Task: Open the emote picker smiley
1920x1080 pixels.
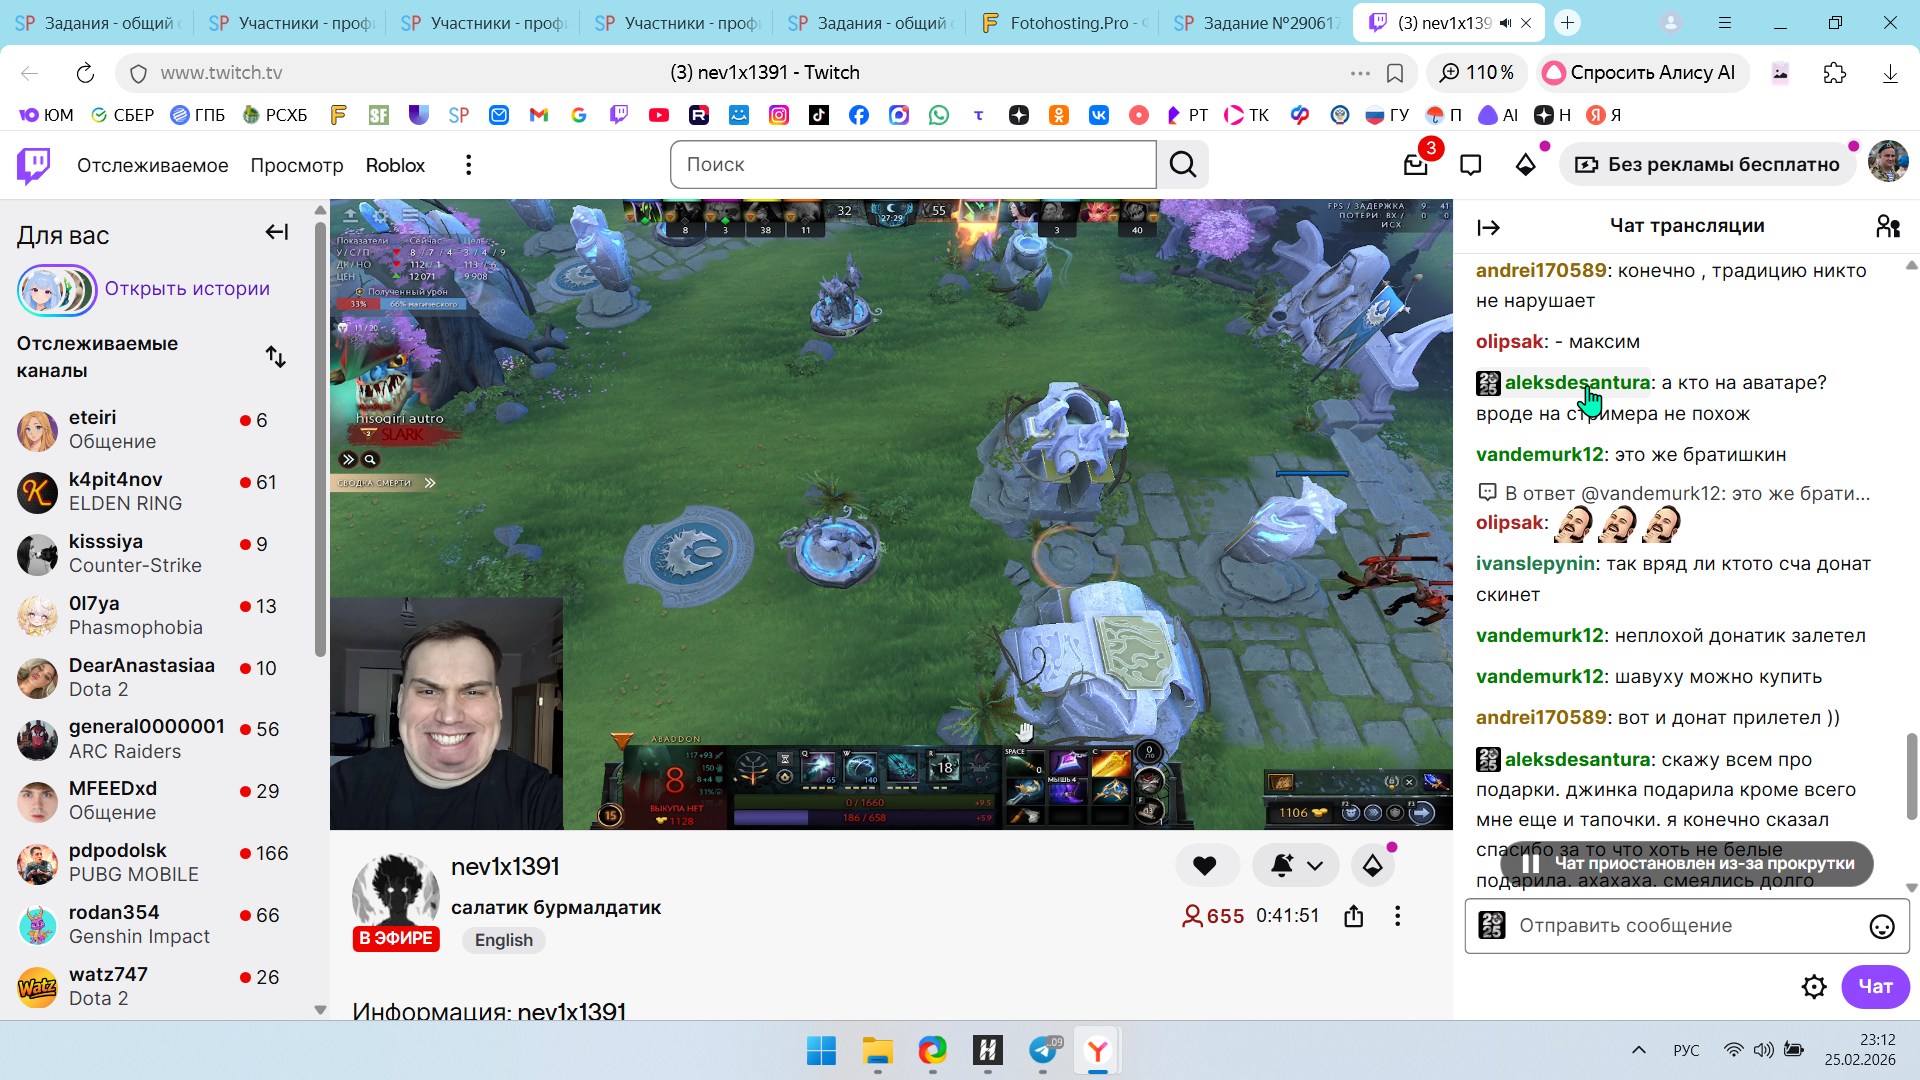Action: coord(1881,927)
